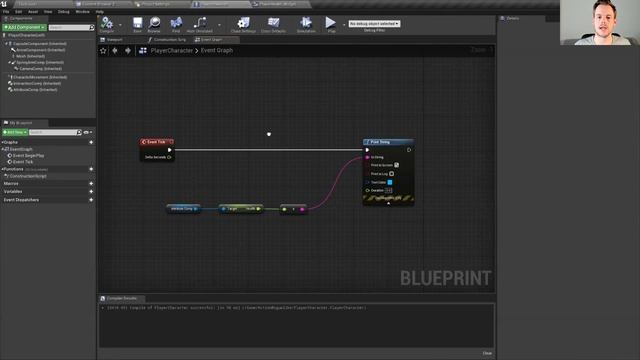Open Add New dropdown in My Blueprint
The width and height of the screenshot is (640, 360).
click(x=15, y=132)
